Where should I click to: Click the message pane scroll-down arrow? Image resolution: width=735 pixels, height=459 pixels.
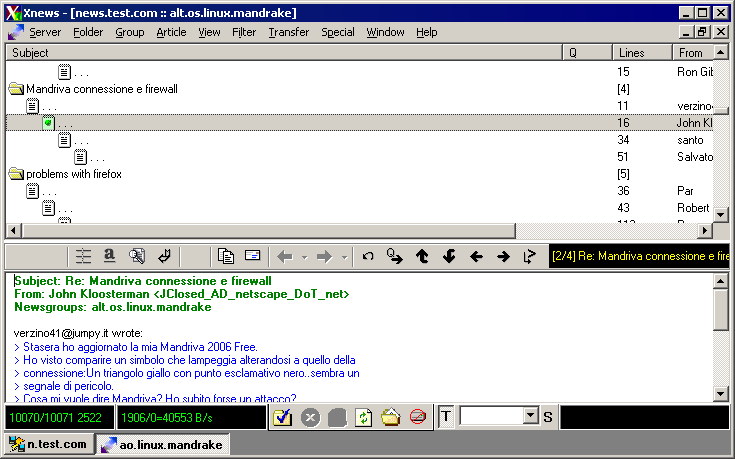720,393
